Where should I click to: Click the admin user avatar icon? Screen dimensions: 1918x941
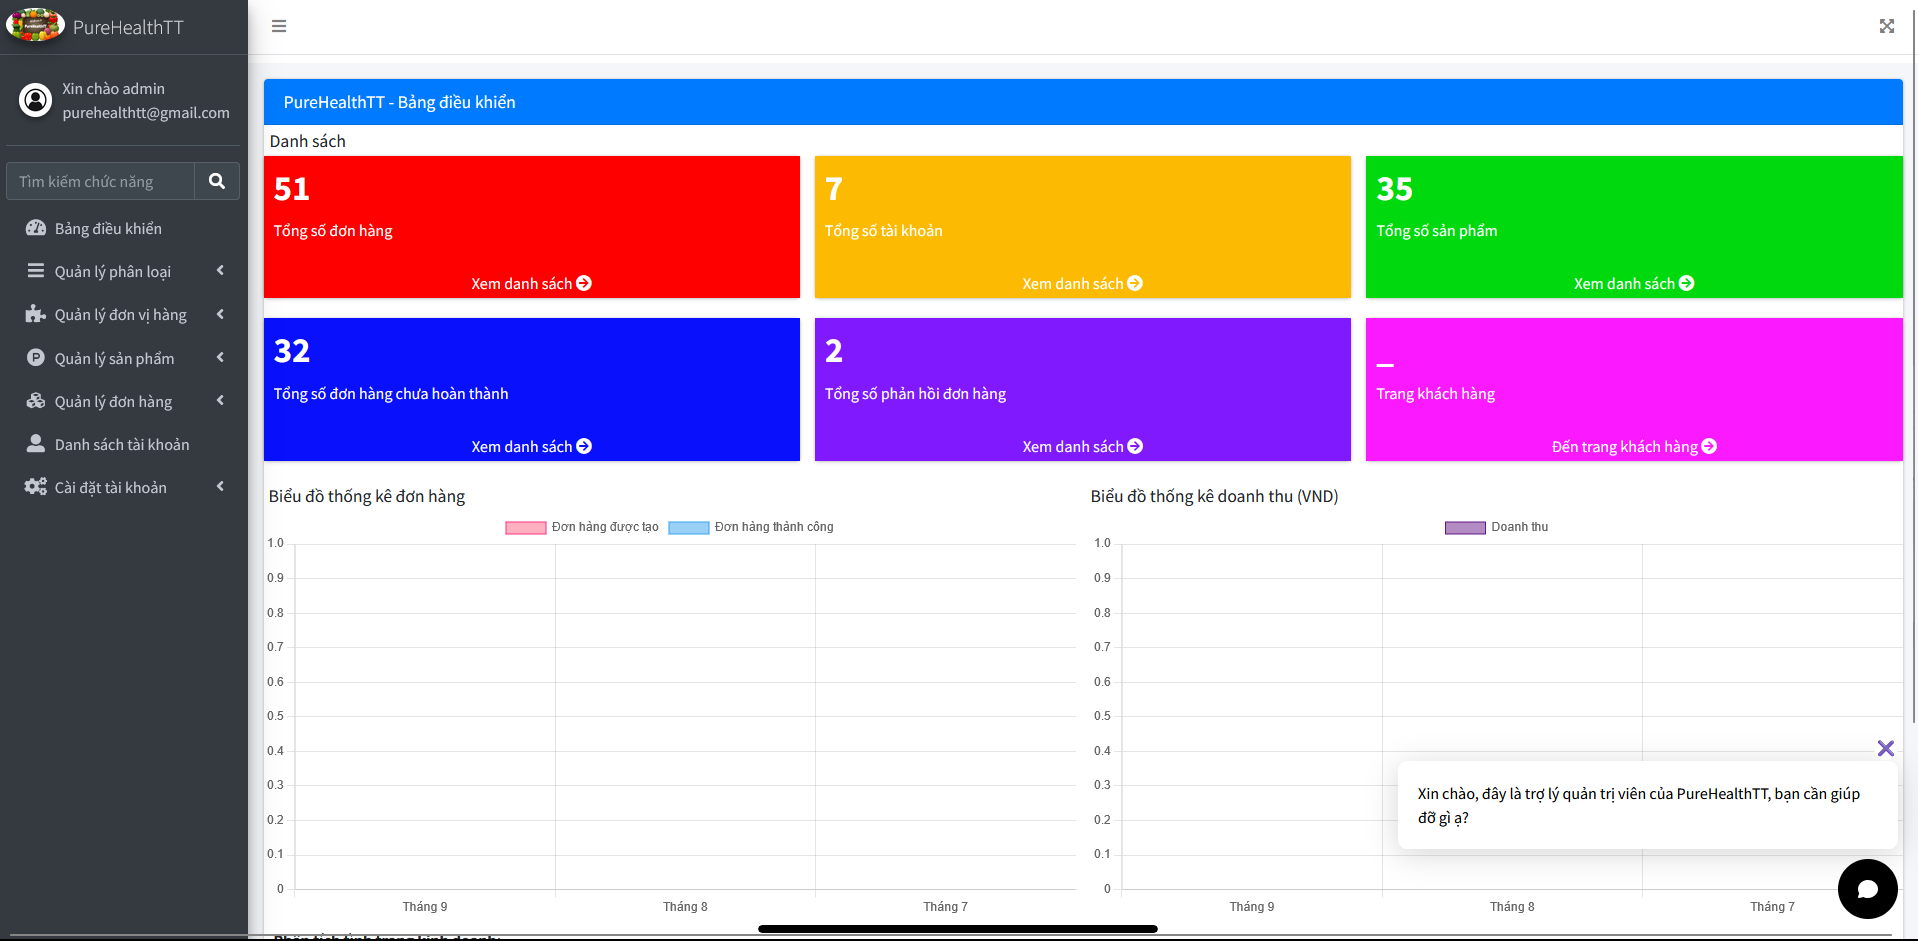click(x=36, y=100)
